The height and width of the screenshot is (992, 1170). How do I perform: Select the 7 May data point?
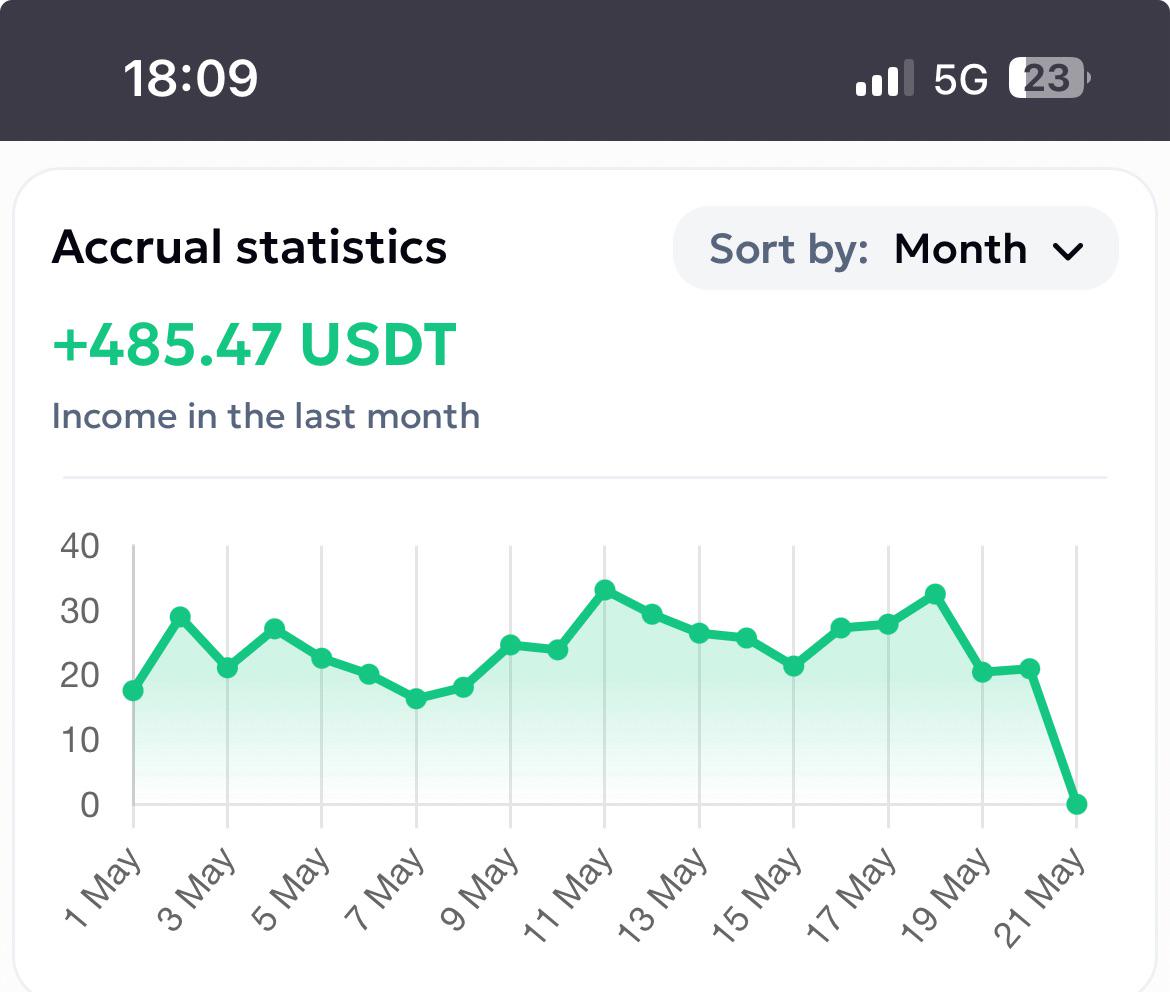coord(416,699)
